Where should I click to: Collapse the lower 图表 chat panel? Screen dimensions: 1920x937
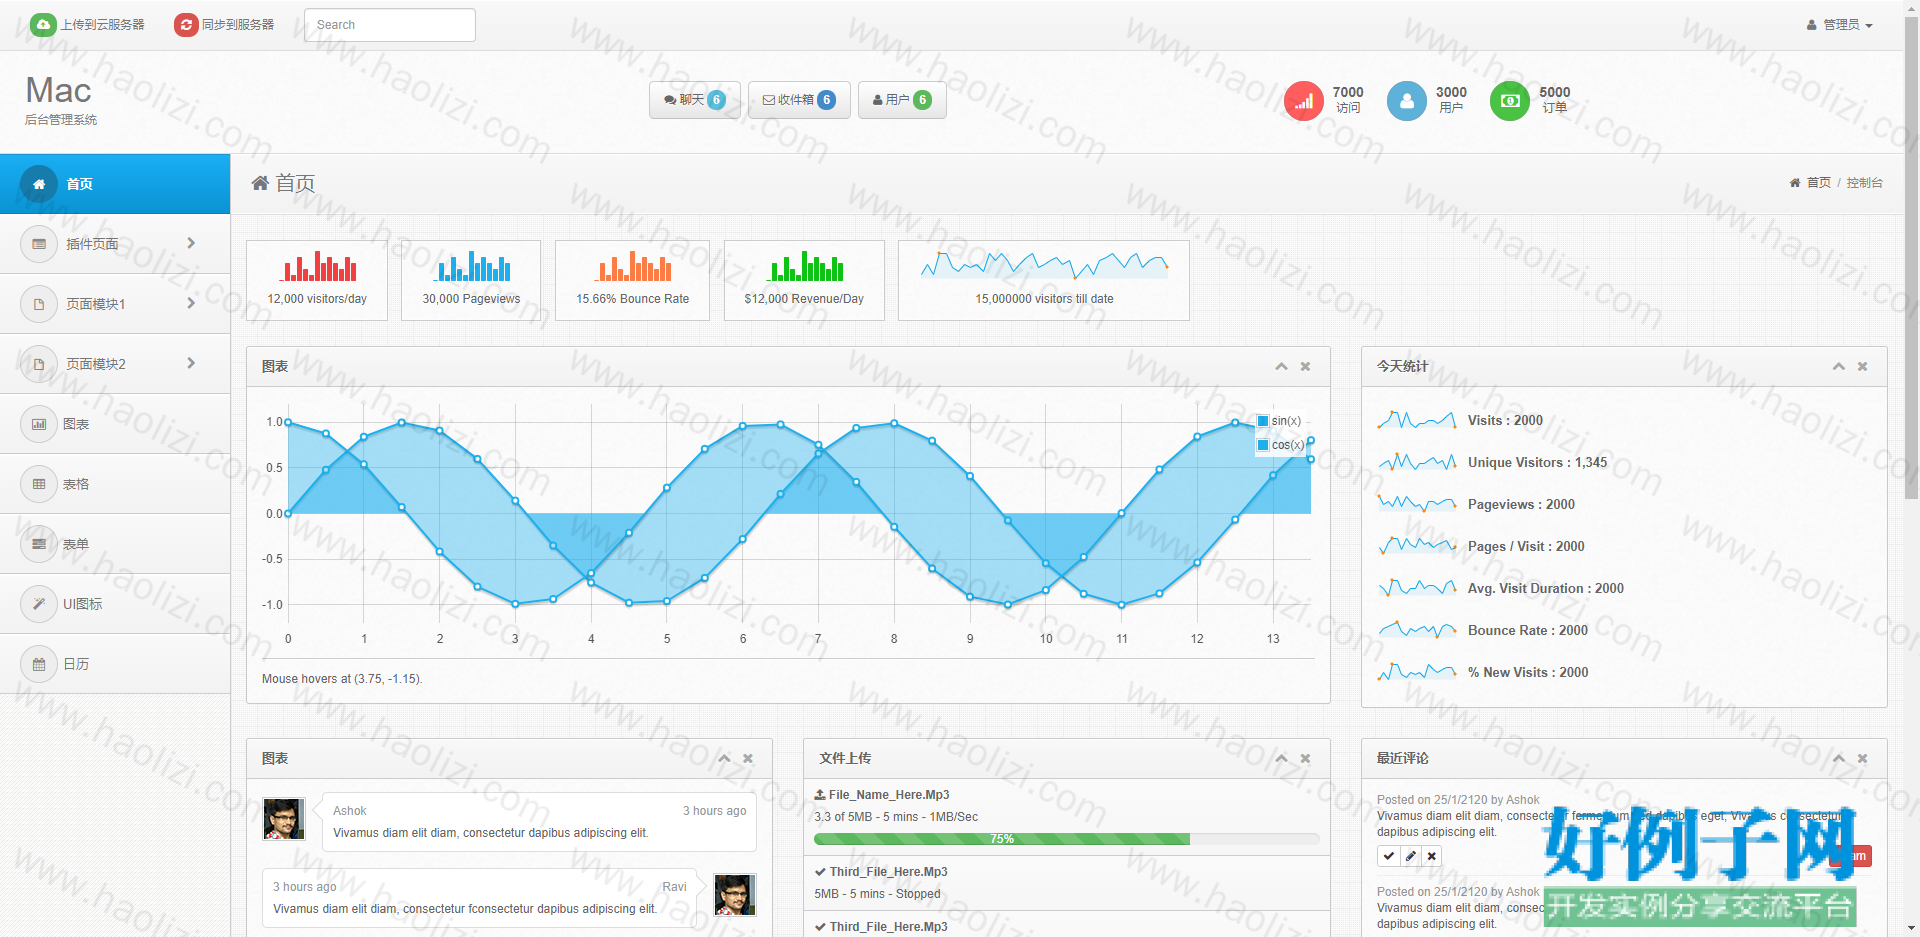(x=724, y=759)
